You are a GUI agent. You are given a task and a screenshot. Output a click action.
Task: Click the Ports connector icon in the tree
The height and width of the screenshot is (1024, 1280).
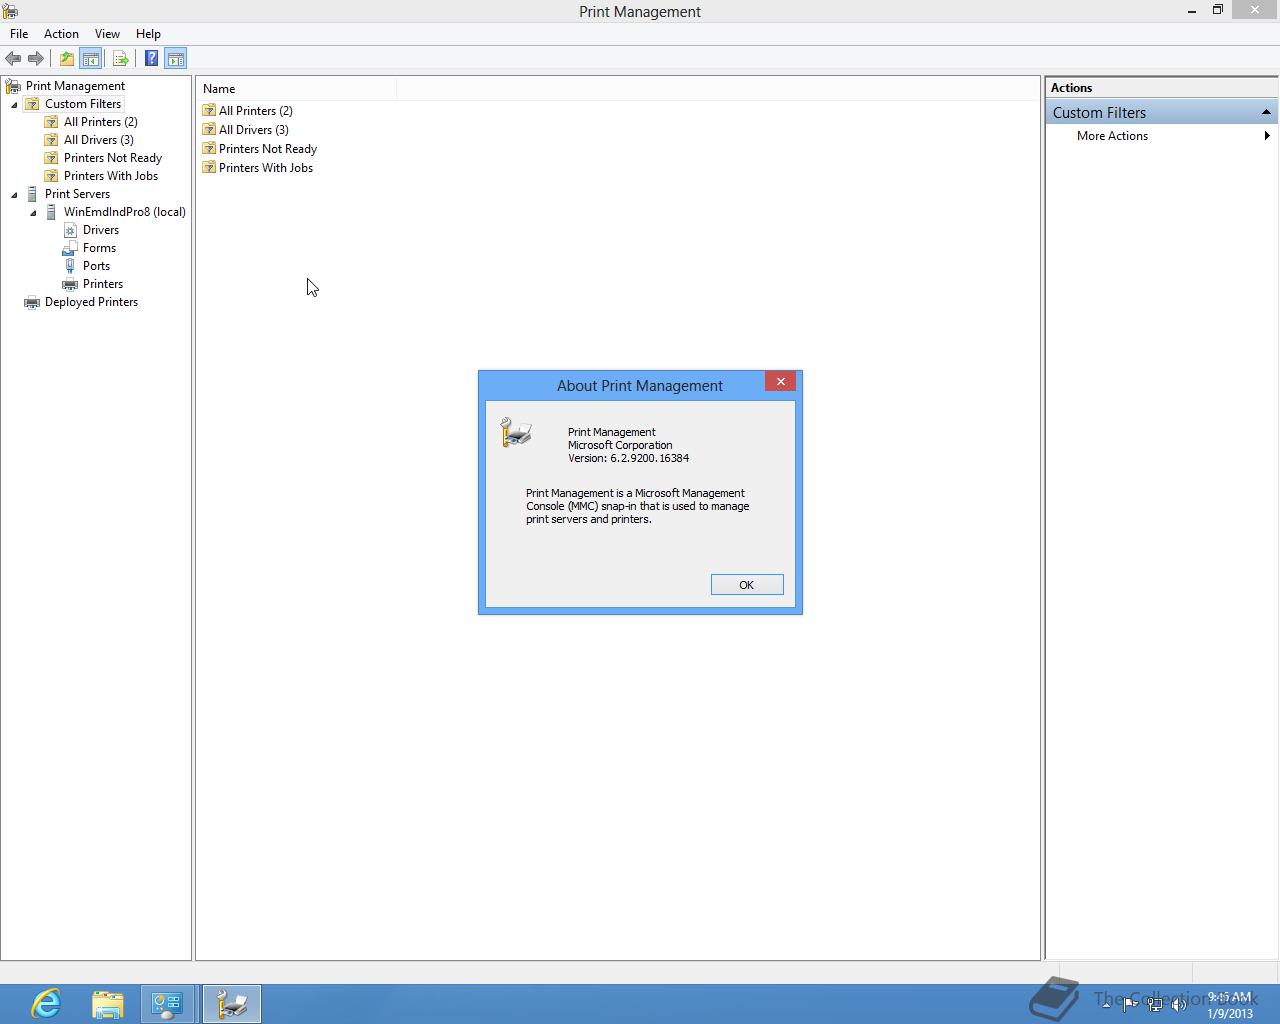[69, 266]
